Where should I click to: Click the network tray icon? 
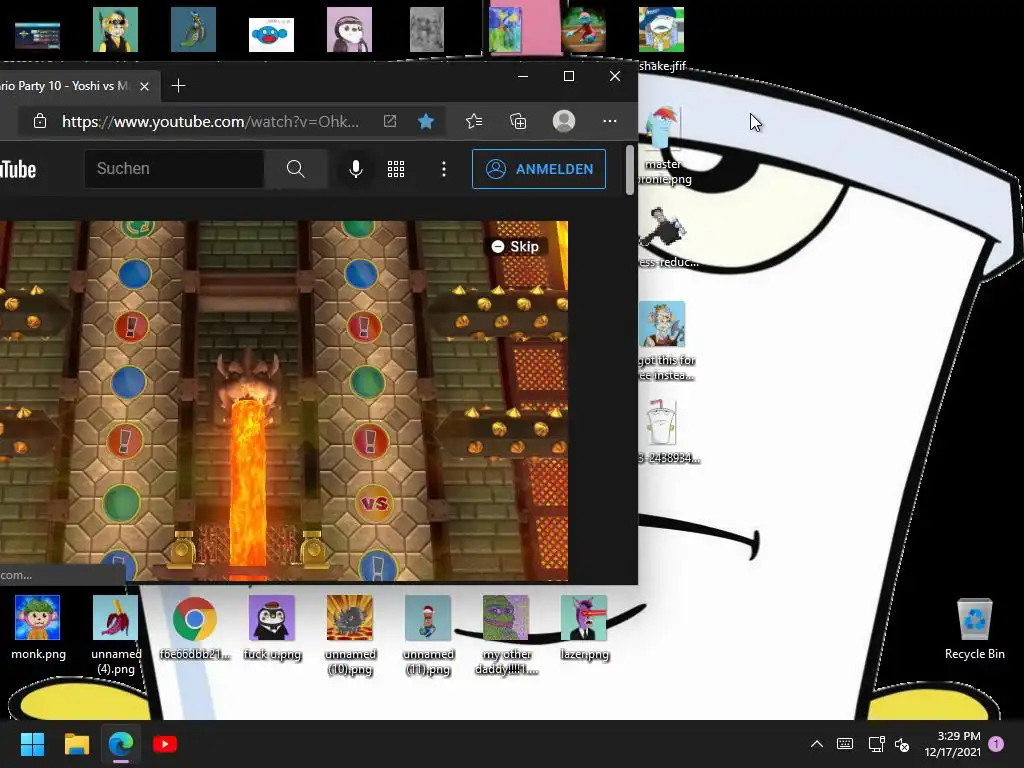[876, 744]
